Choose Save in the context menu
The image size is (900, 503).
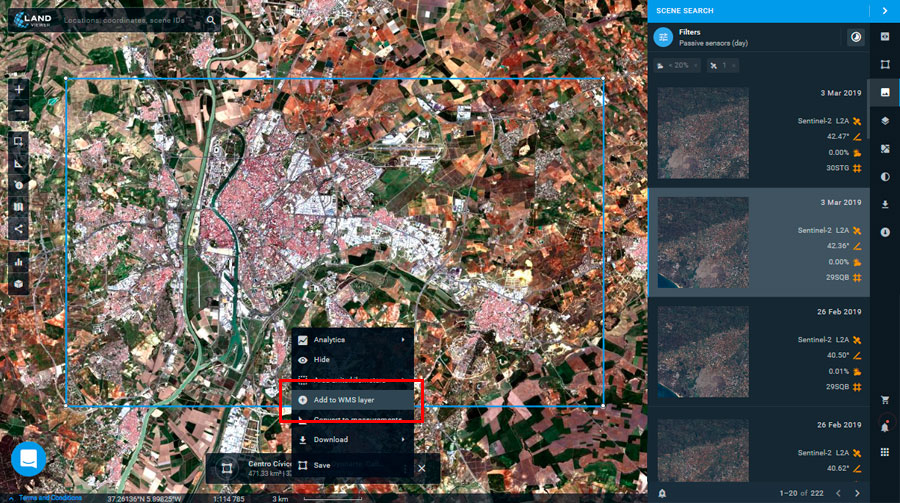pos(352,465)
